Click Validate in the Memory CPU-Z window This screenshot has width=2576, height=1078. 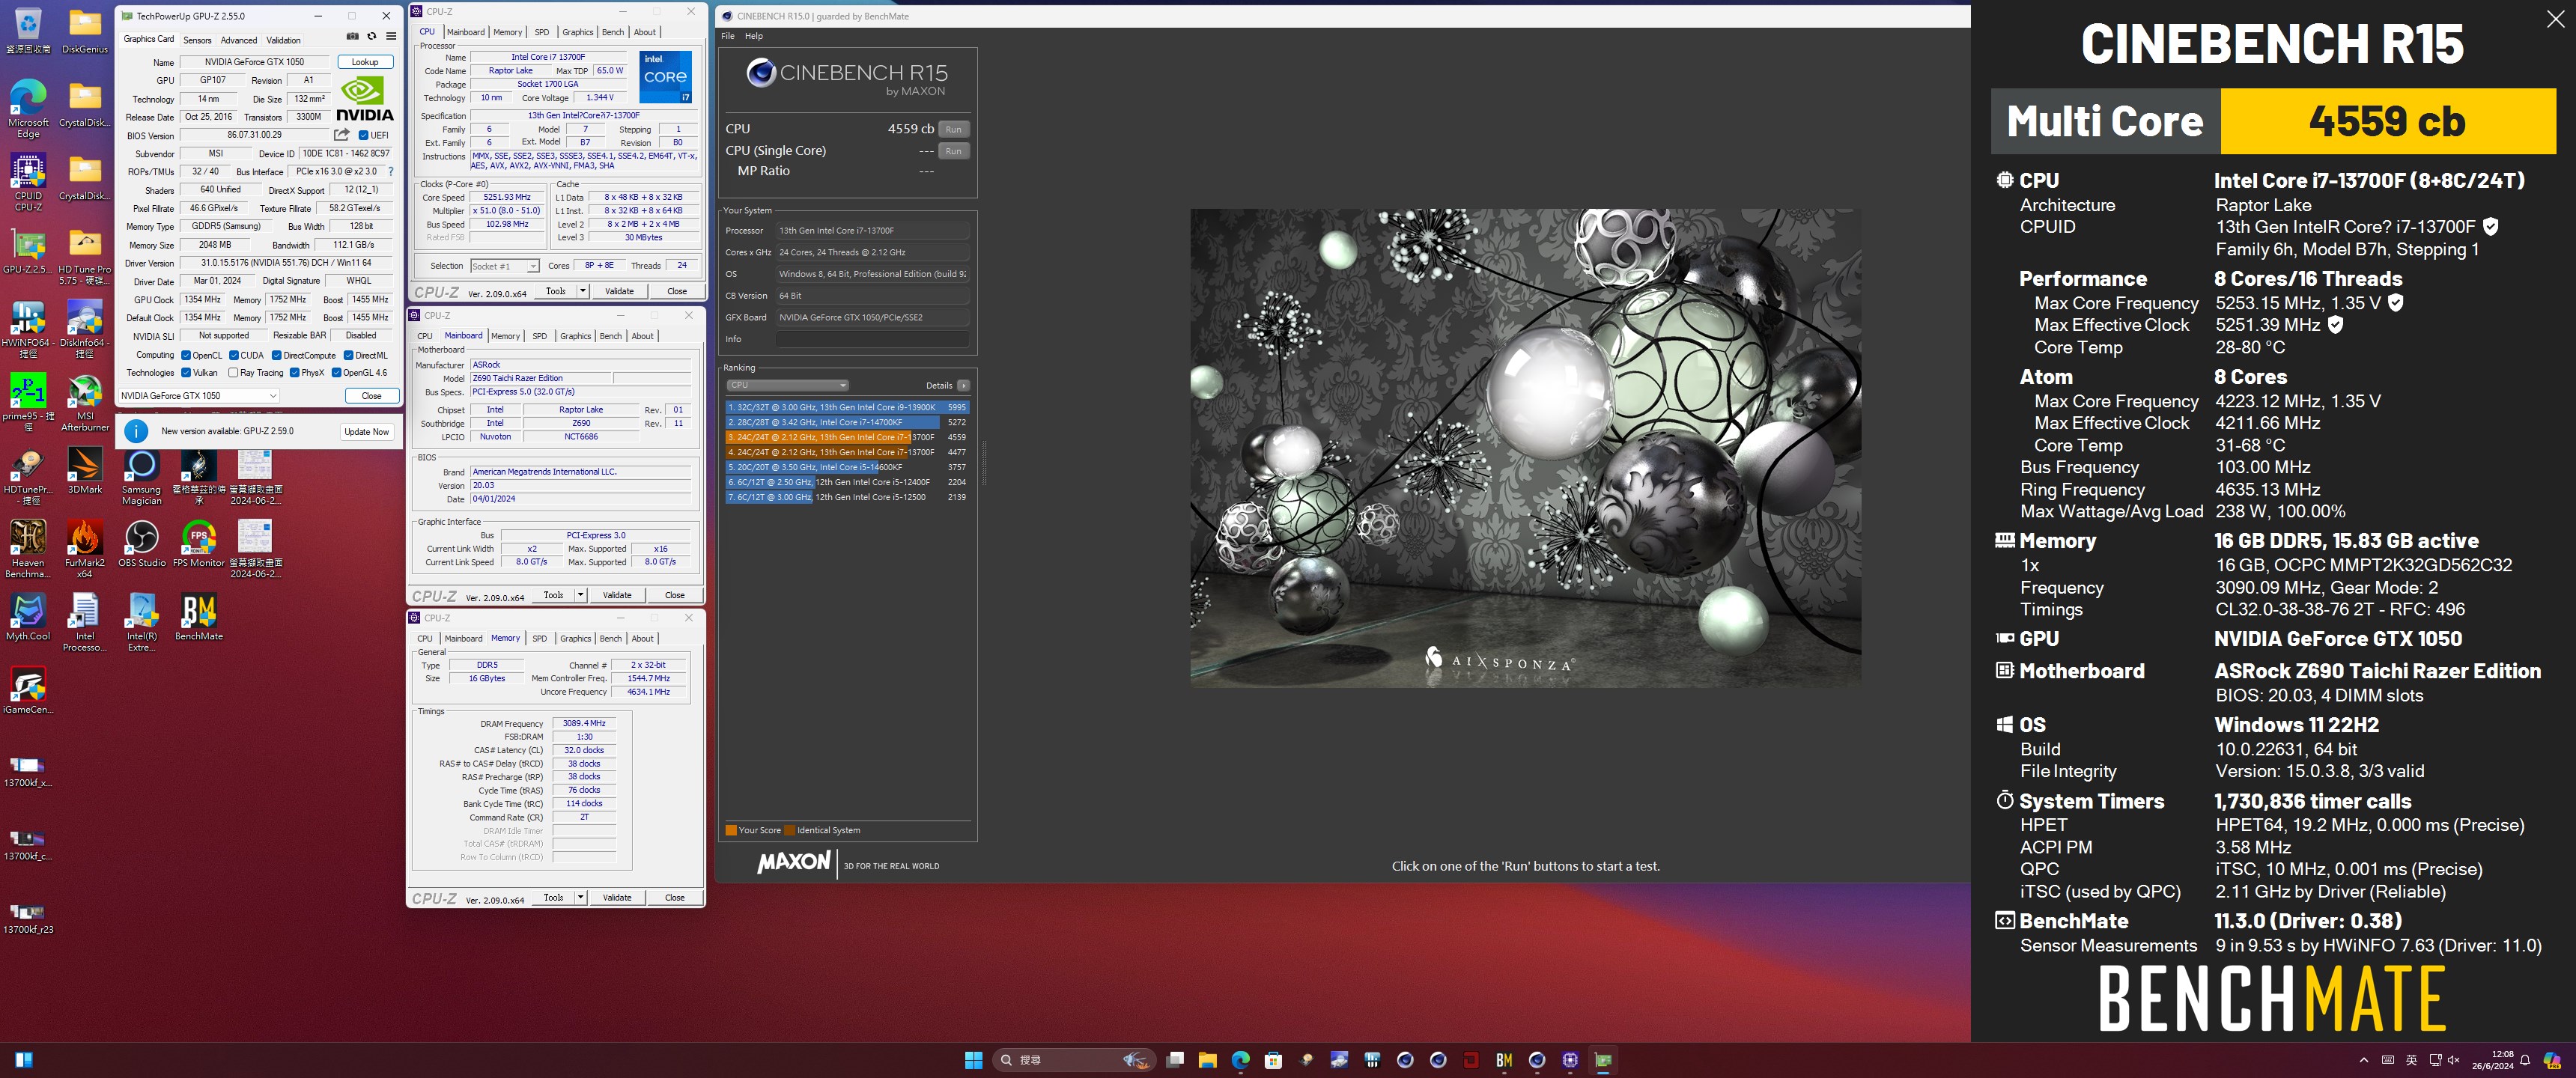pyautogui.click(x=617, y=897)
